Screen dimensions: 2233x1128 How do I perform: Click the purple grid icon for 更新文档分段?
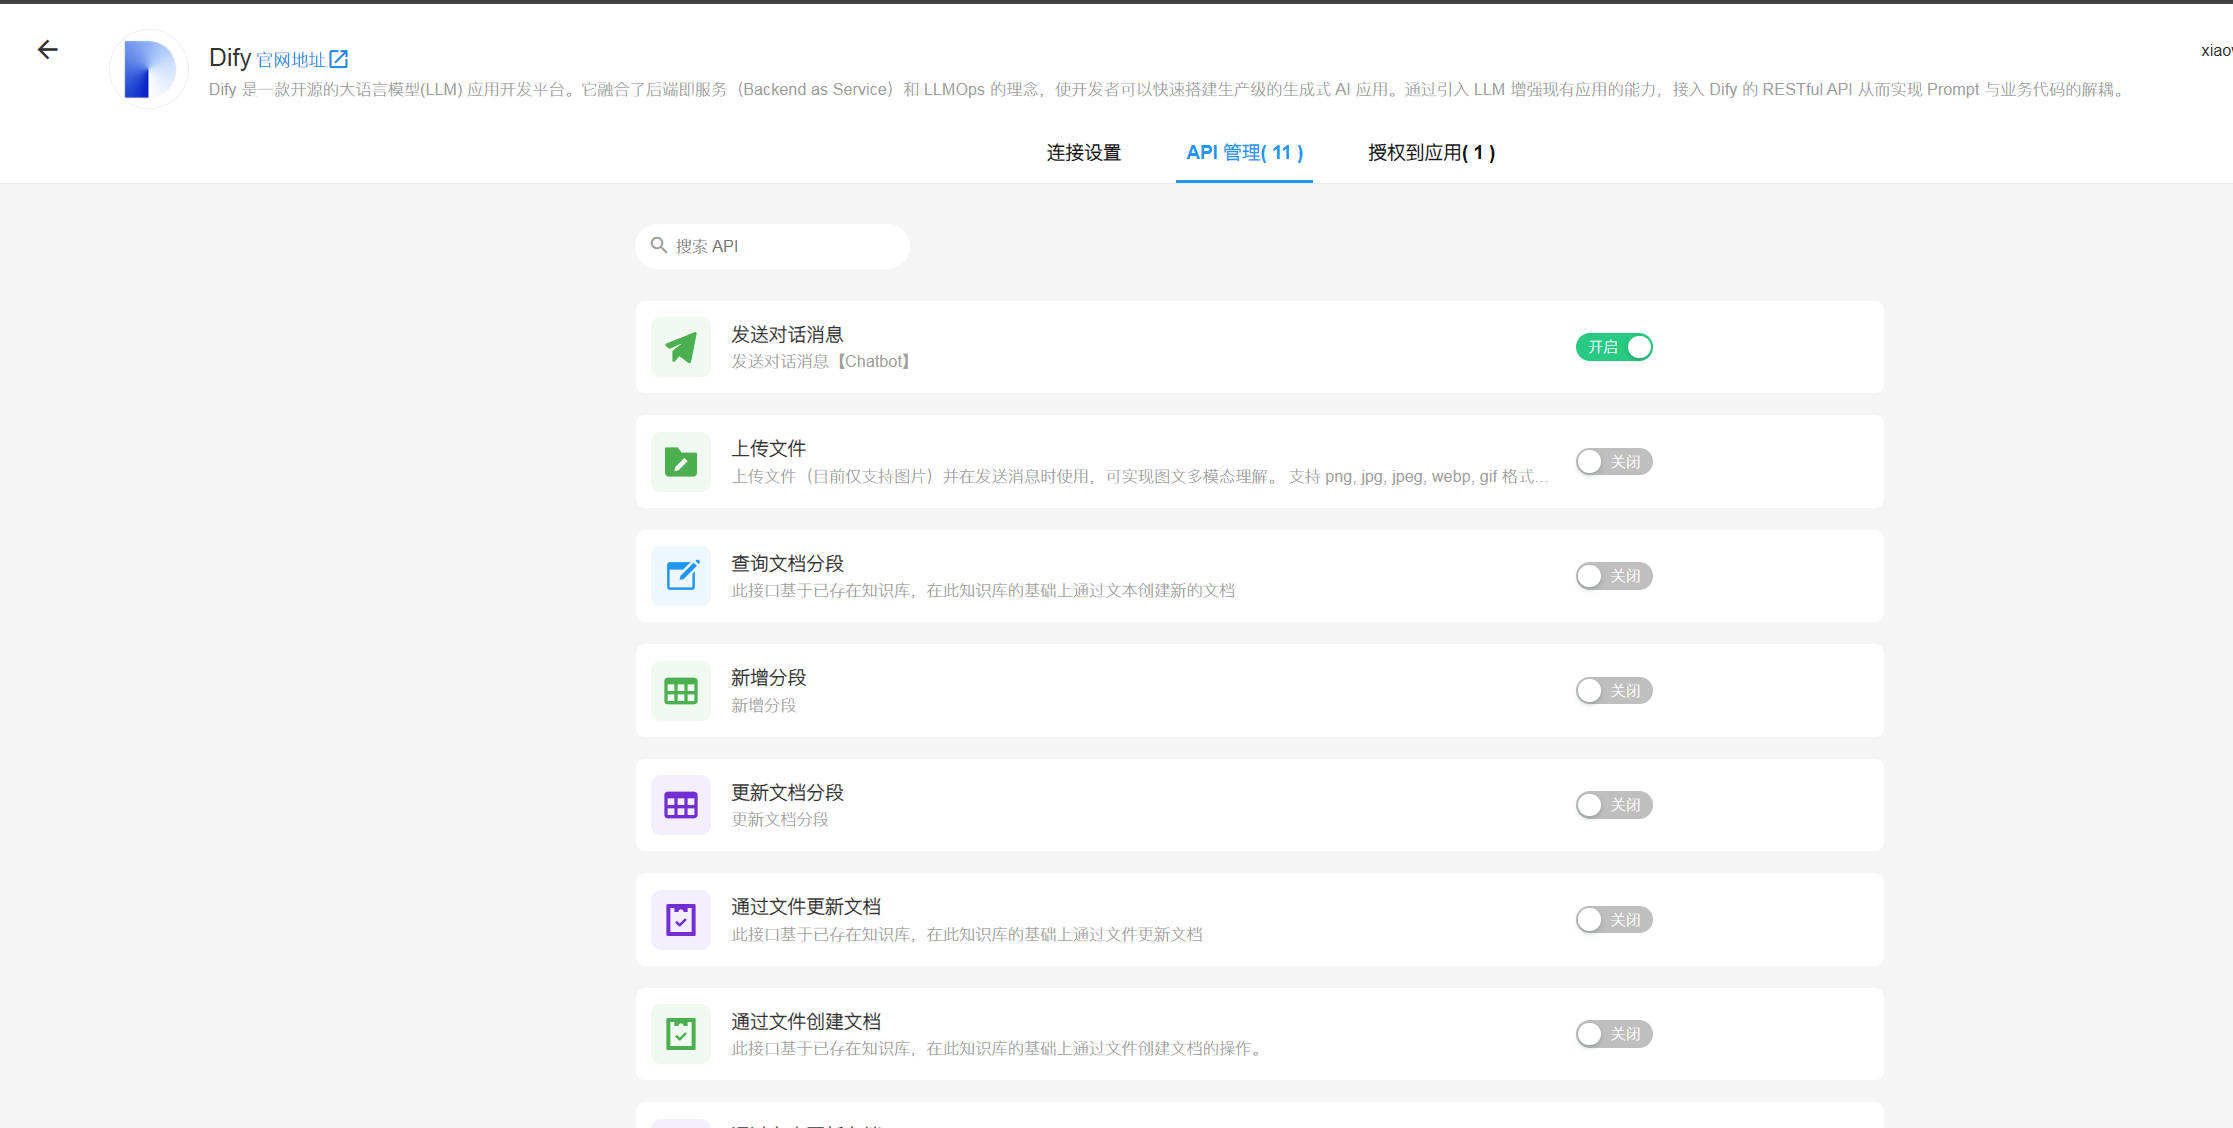(681, 805)
